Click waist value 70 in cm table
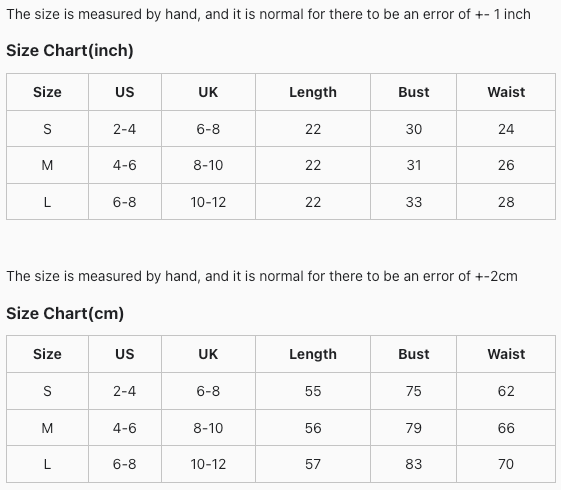Viewport: 561px width, 490px height. point(506,464)
